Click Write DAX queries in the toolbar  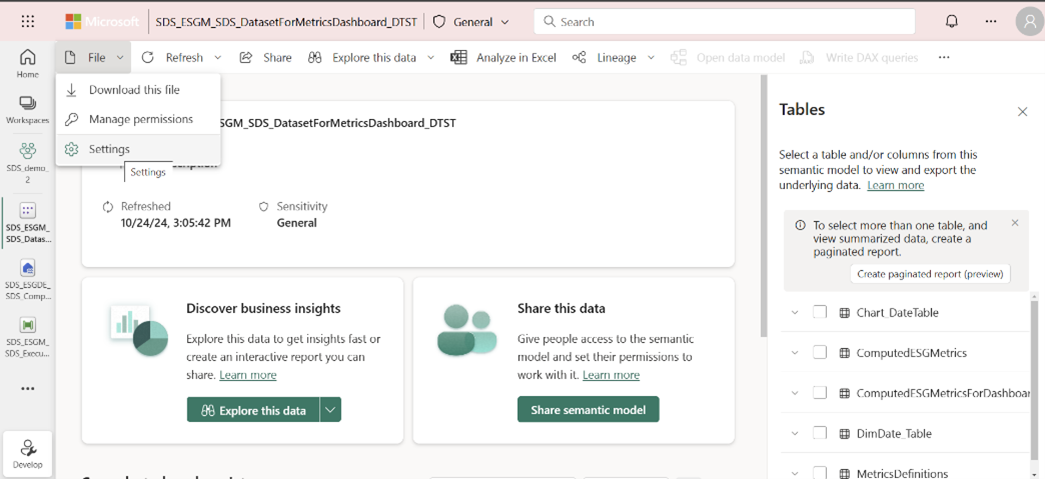[x=859, y=57]
